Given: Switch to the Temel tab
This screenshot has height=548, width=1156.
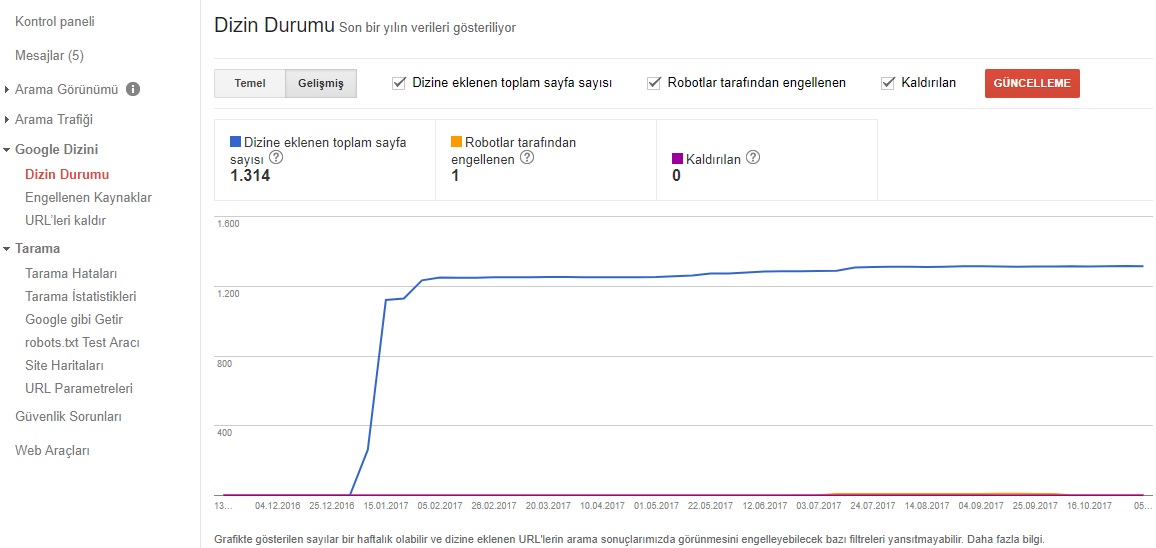Looking at the screenshot, I should (250, 83).
